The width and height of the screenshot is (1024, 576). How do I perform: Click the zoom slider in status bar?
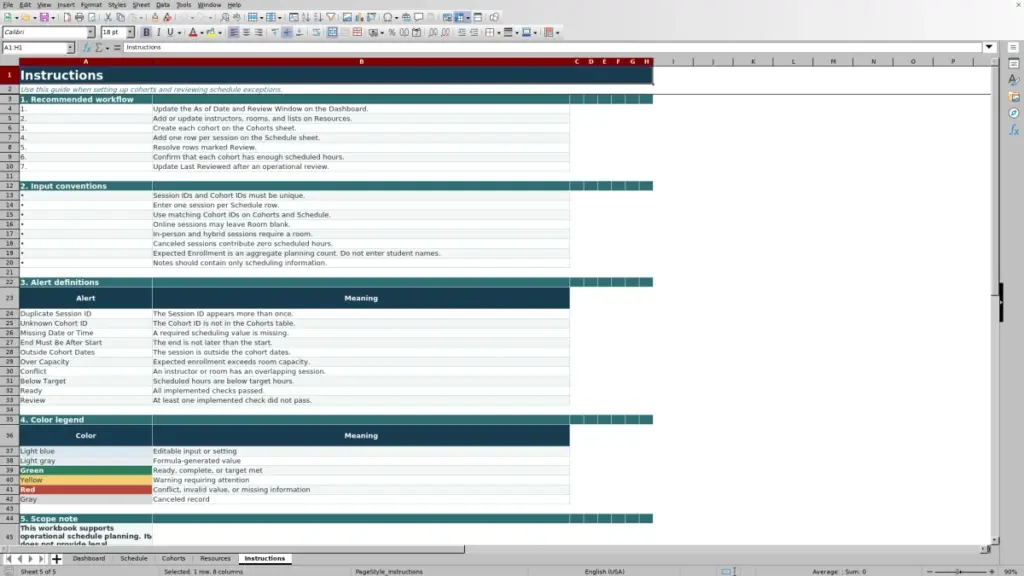[960, 571]
